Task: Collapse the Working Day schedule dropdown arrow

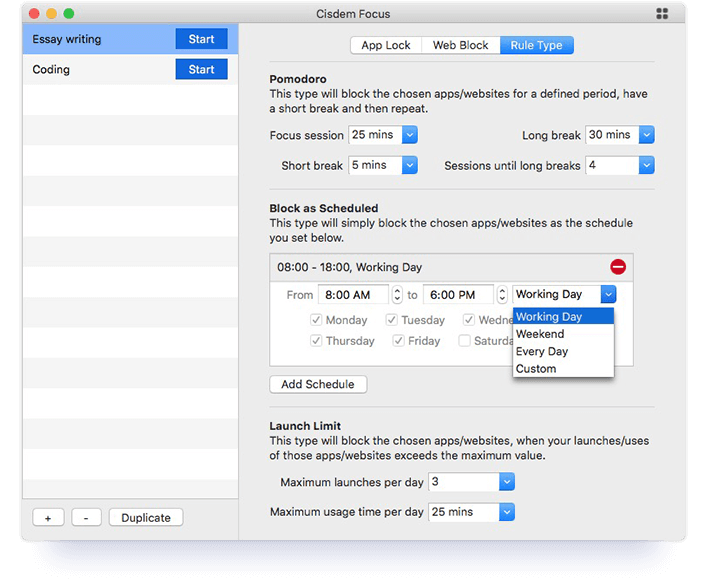Action: pos(608,294)
